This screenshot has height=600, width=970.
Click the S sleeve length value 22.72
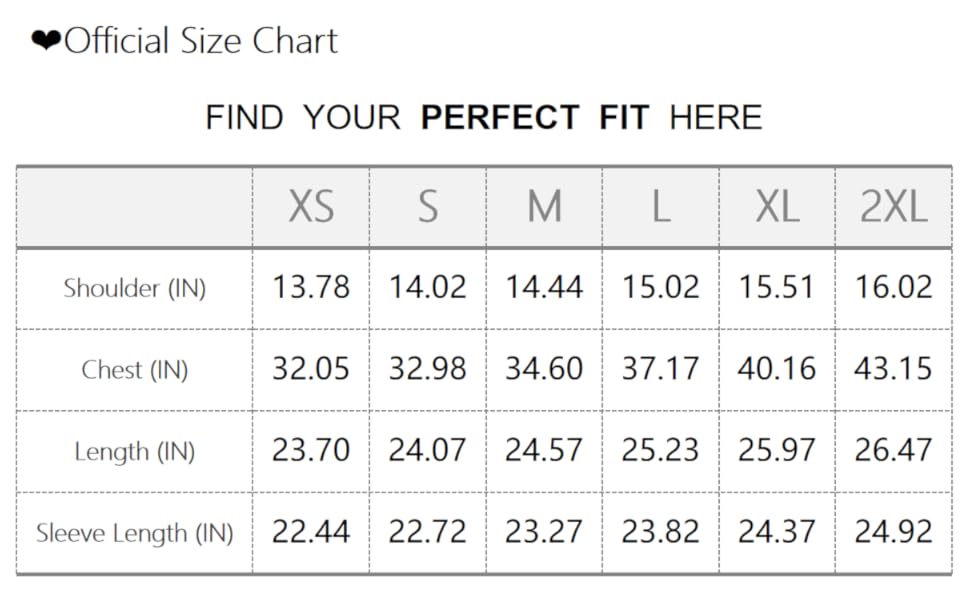(428, 532)
